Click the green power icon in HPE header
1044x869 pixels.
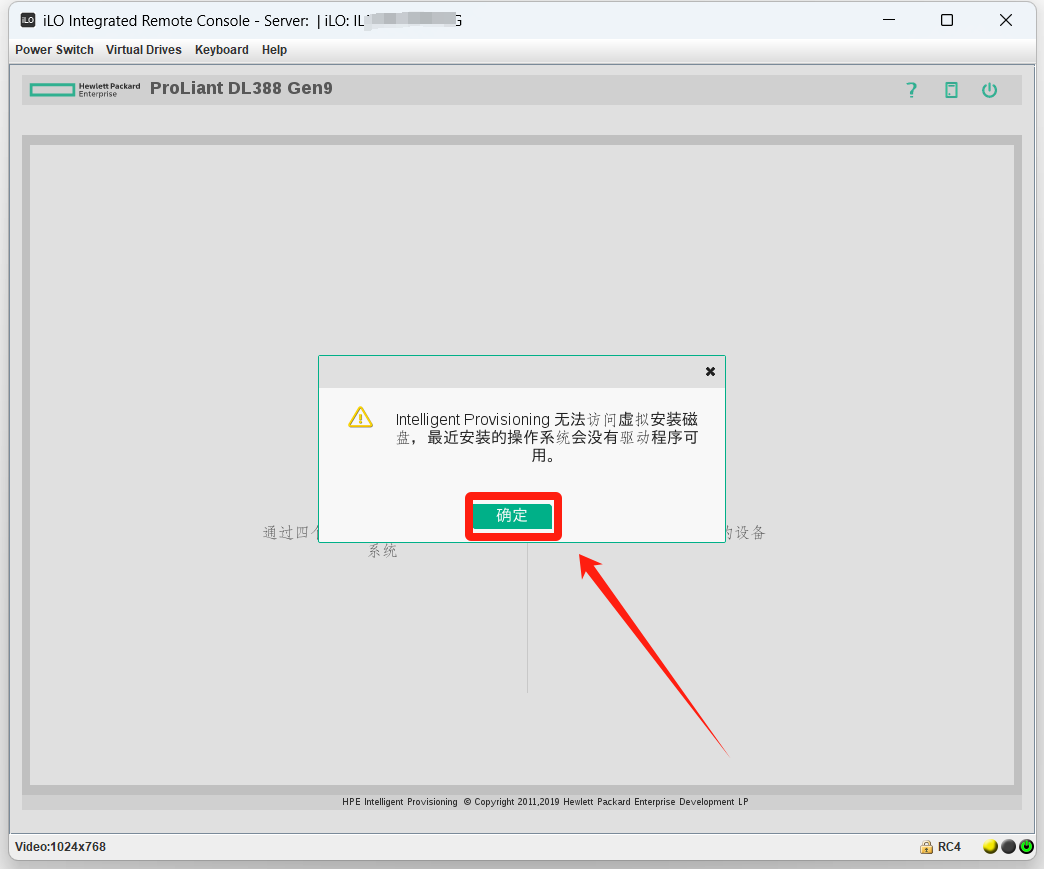pyautogui.click(x=989, y=90)
